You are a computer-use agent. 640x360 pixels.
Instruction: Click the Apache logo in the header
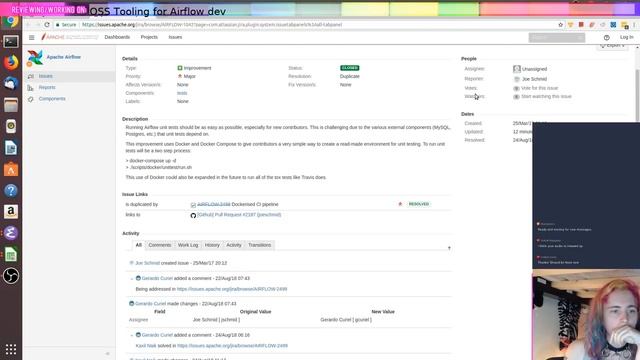pyautogui.click(x=69, y=37)
